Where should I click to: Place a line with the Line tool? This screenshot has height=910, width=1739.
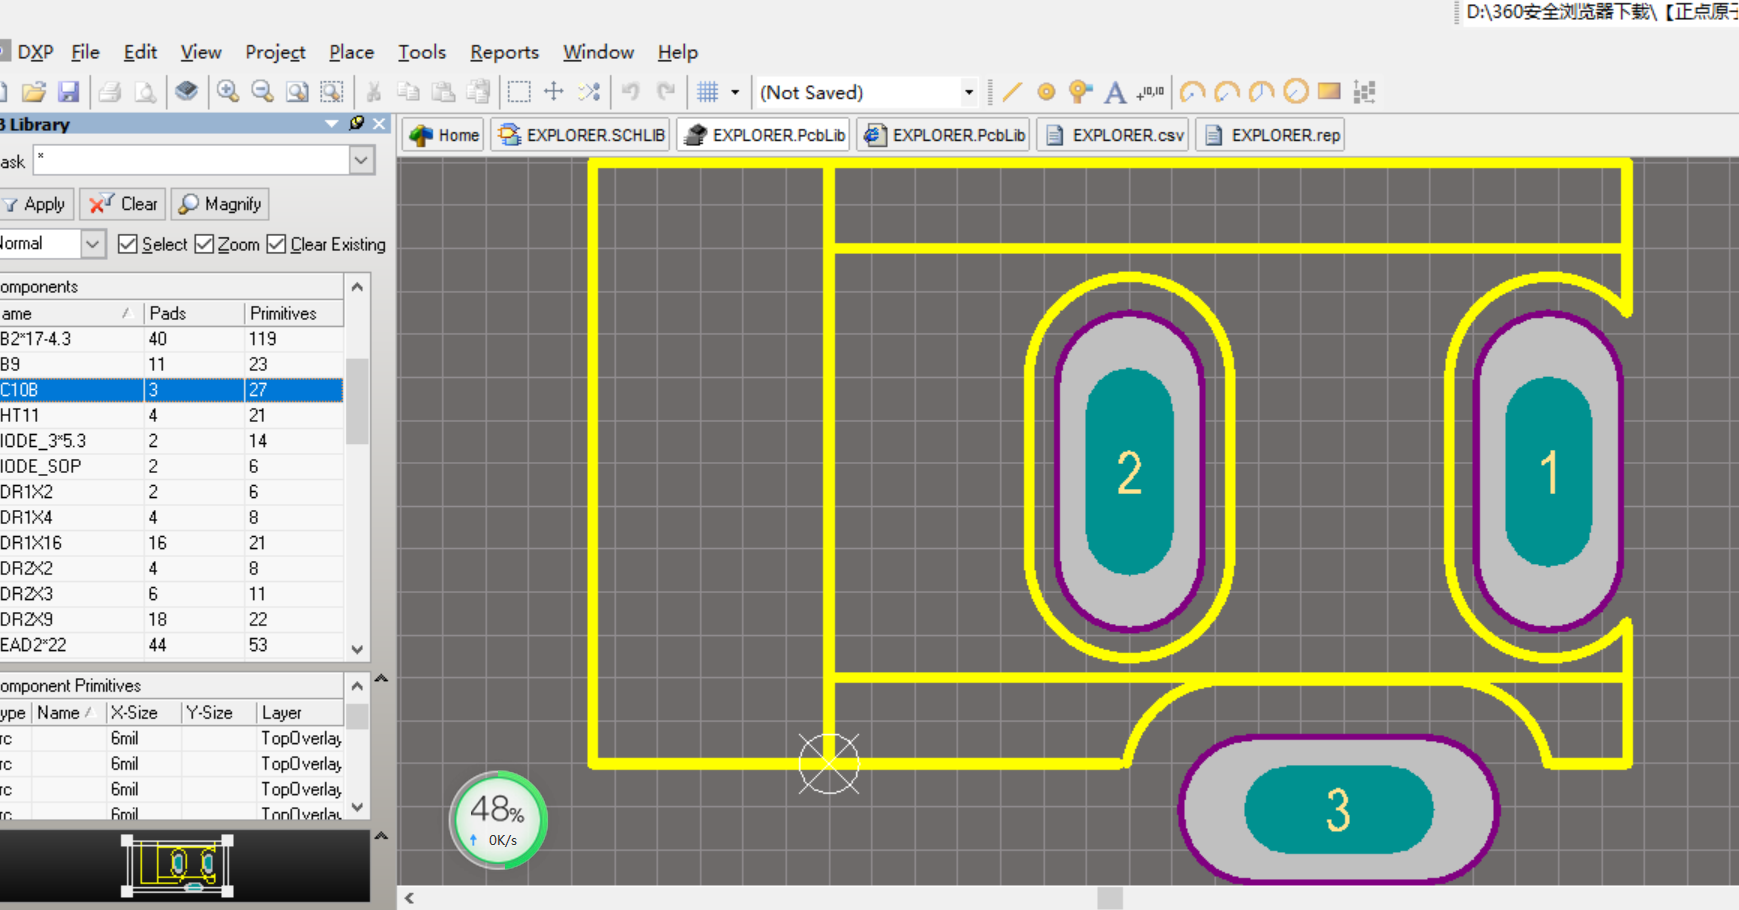(1012, 92)
